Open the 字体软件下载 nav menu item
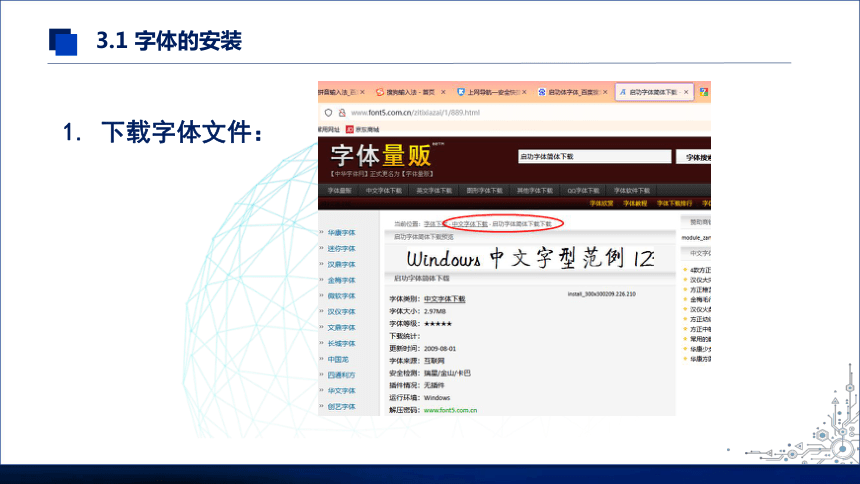Screen dimensions: 860x484 tap(632, 190)
